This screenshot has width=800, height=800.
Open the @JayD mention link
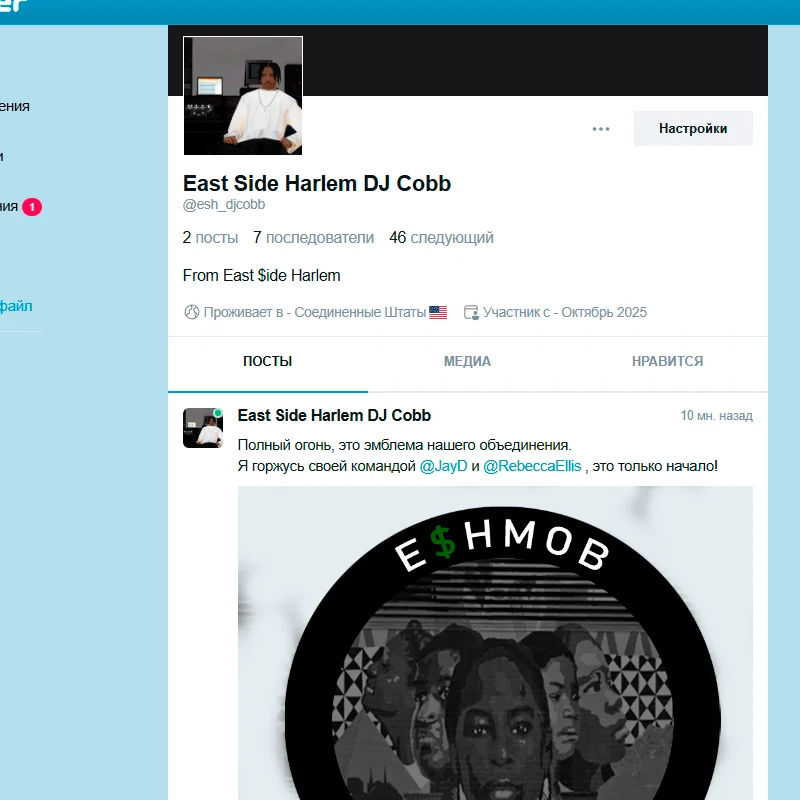(443, 466)
